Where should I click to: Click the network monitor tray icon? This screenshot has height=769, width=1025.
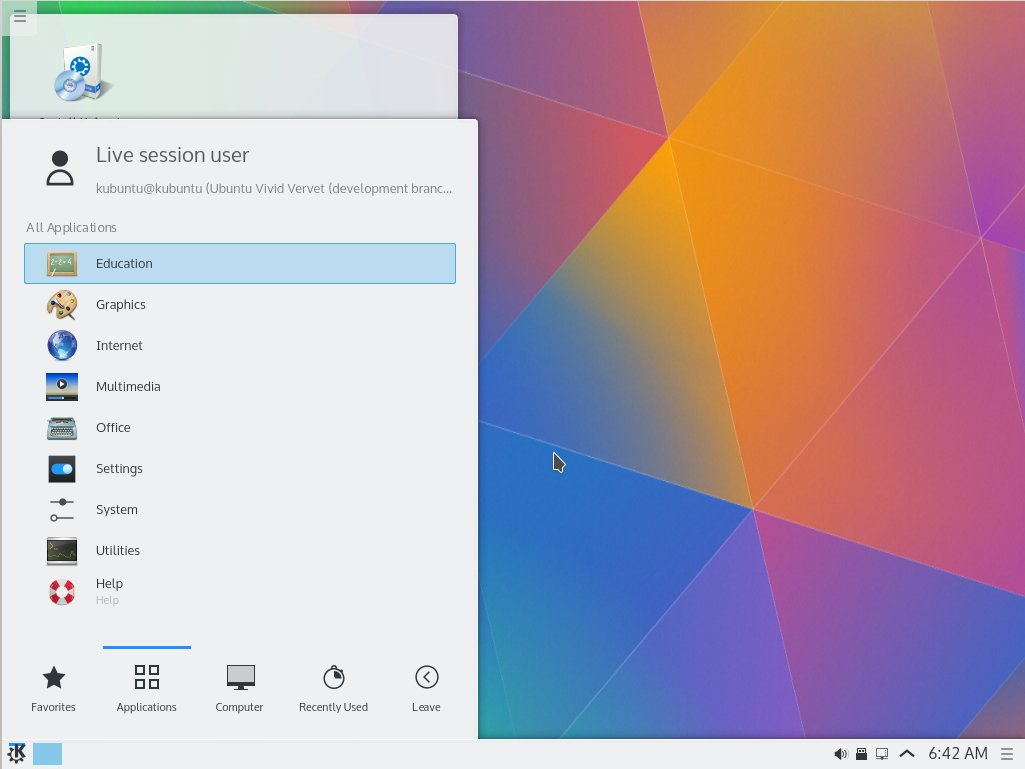point(882,754)
